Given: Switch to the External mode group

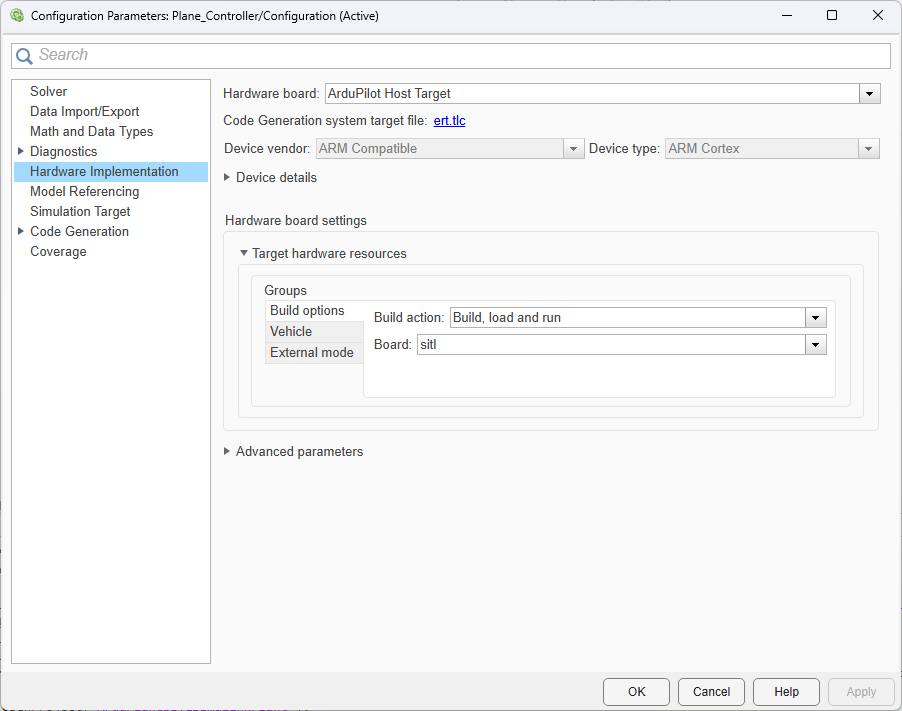Looking at the screenshot, I should (x=314, y=353).
